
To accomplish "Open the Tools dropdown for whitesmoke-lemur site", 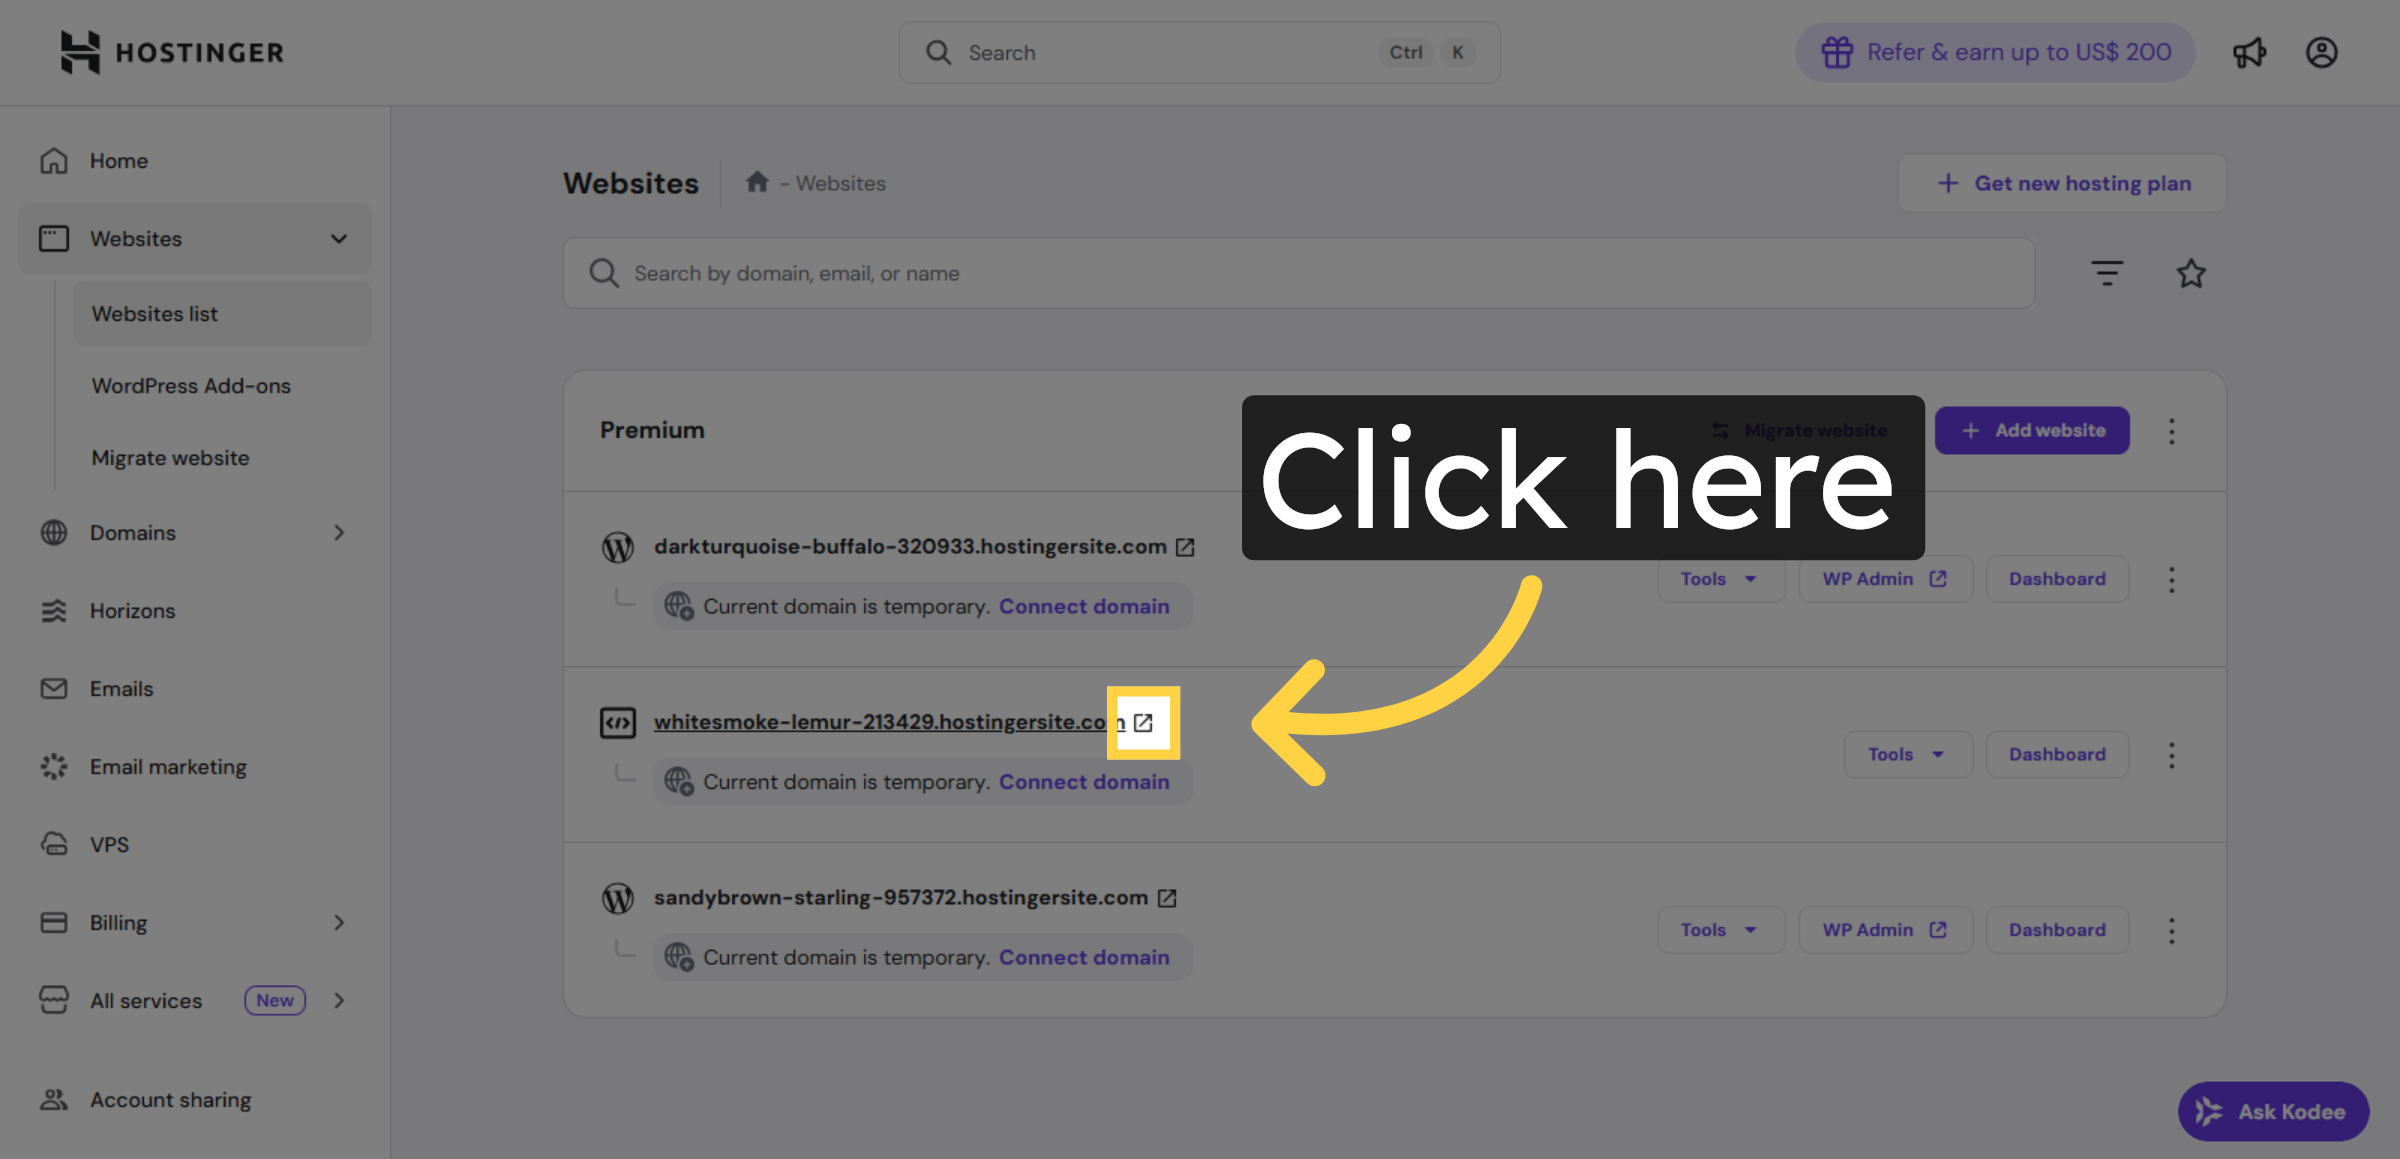I will point(1906,754).
